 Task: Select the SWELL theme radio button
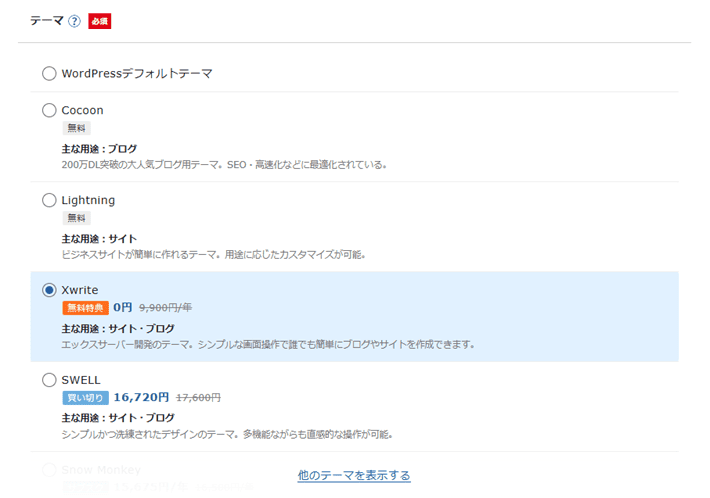(49, 380)
